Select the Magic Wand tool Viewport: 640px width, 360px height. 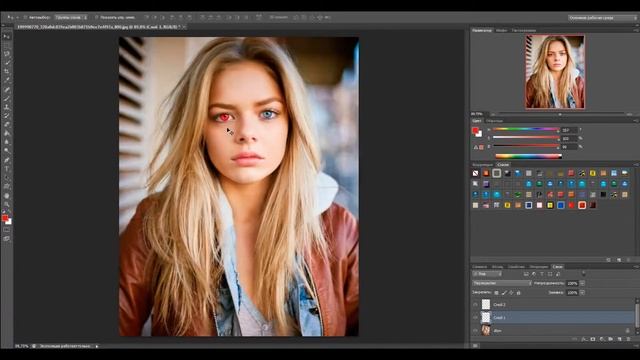tap(7, 62)
